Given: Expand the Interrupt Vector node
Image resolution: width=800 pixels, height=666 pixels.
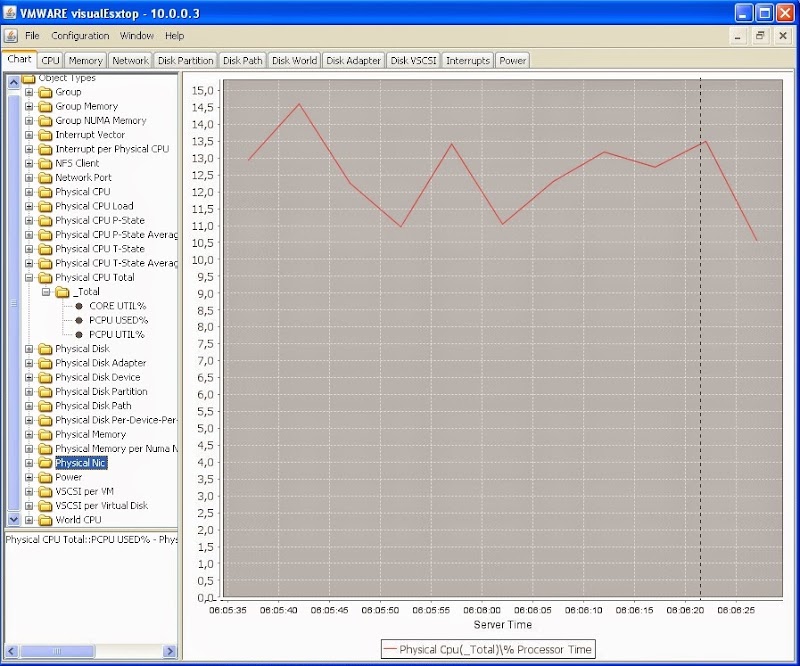Looking at the screenshot, I should pos(29,135).
